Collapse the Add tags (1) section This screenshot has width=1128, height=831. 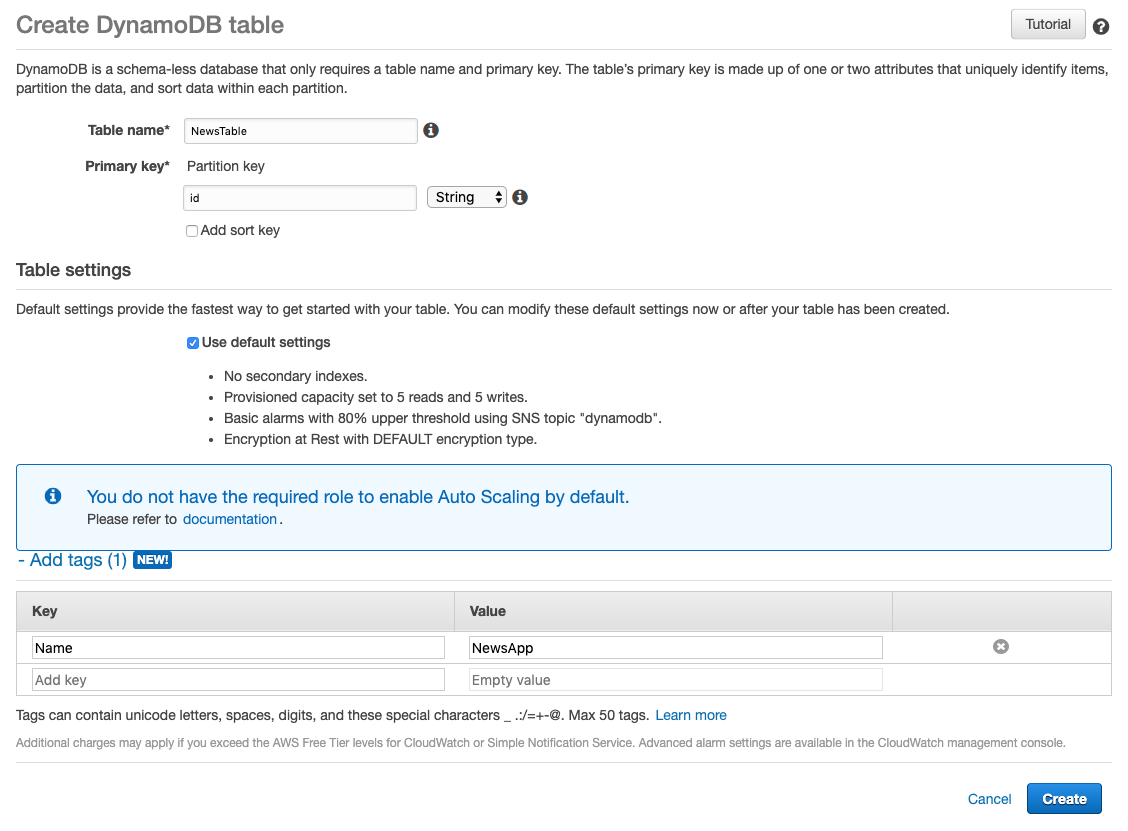coord(72,560)
